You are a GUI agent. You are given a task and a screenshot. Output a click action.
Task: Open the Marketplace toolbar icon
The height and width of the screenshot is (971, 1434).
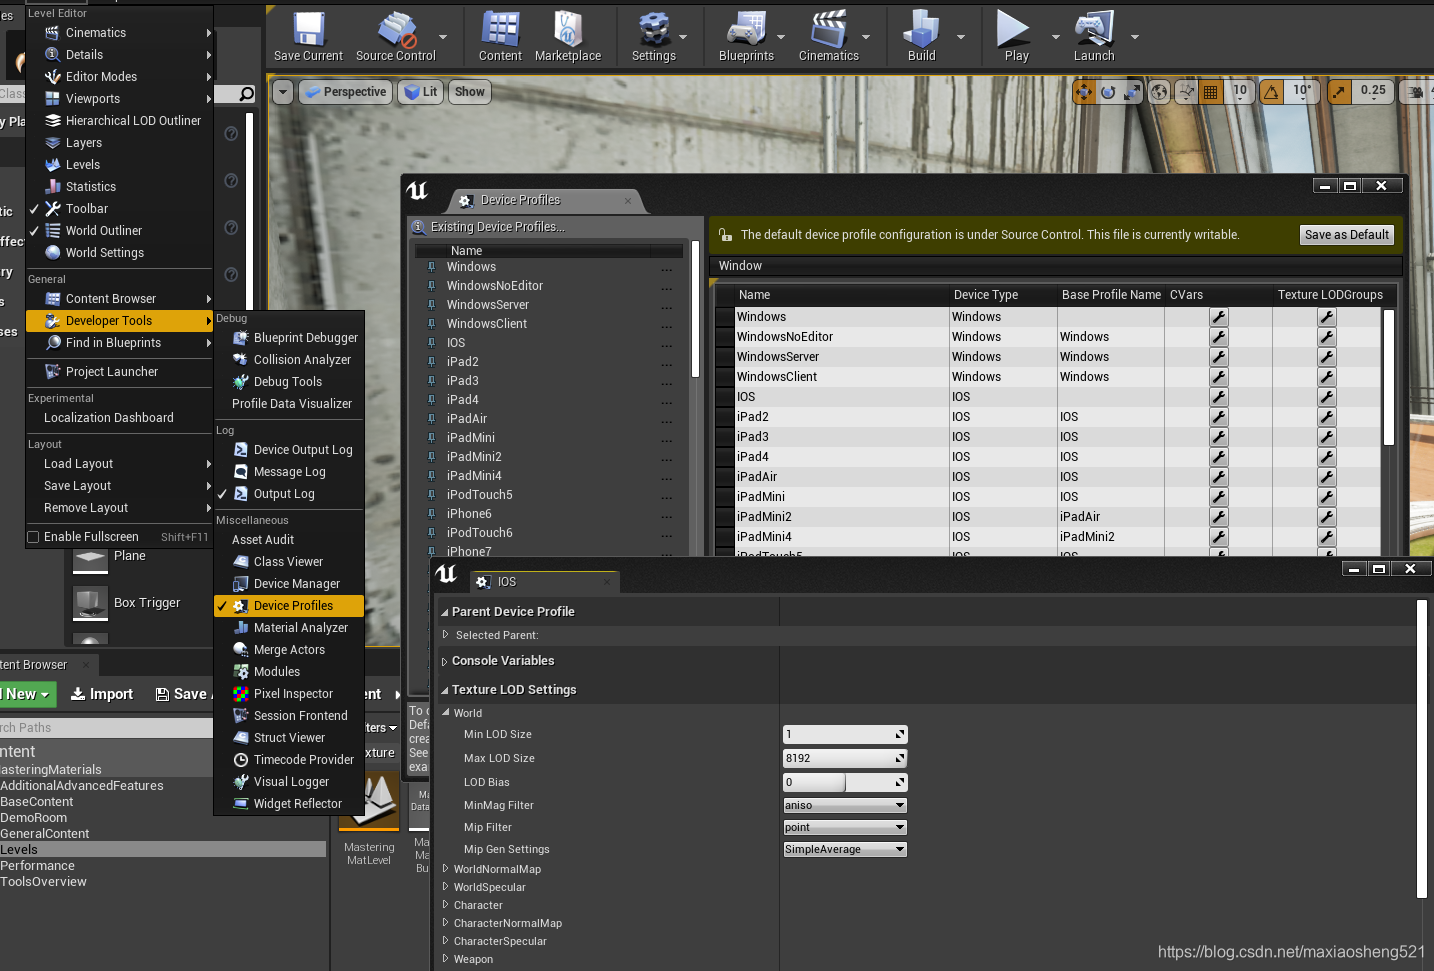click(x=568, y=37)
